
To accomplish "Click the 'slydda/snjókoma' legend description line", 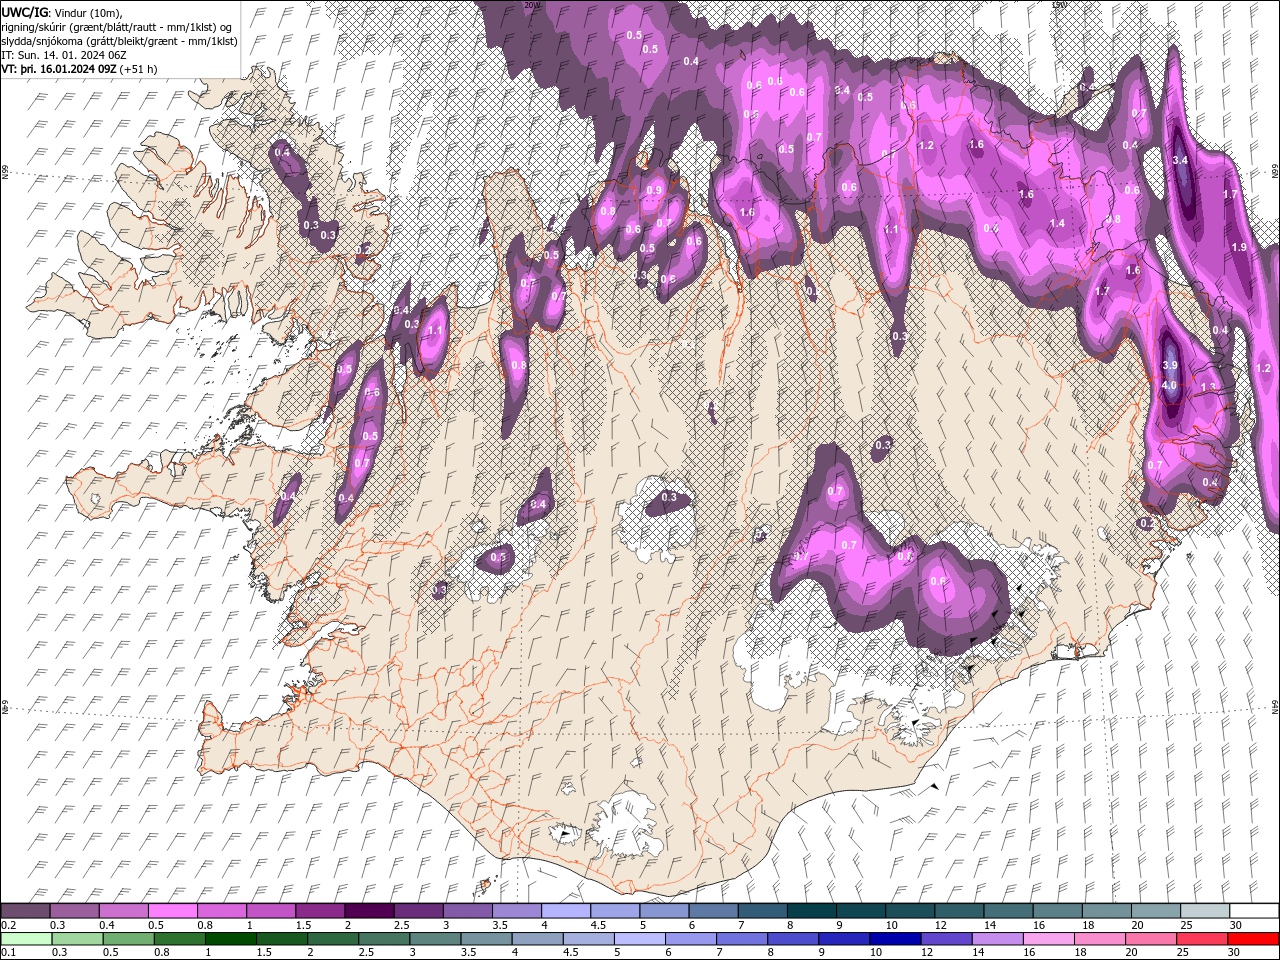I will pyautogui.click(x=120, y=41).
